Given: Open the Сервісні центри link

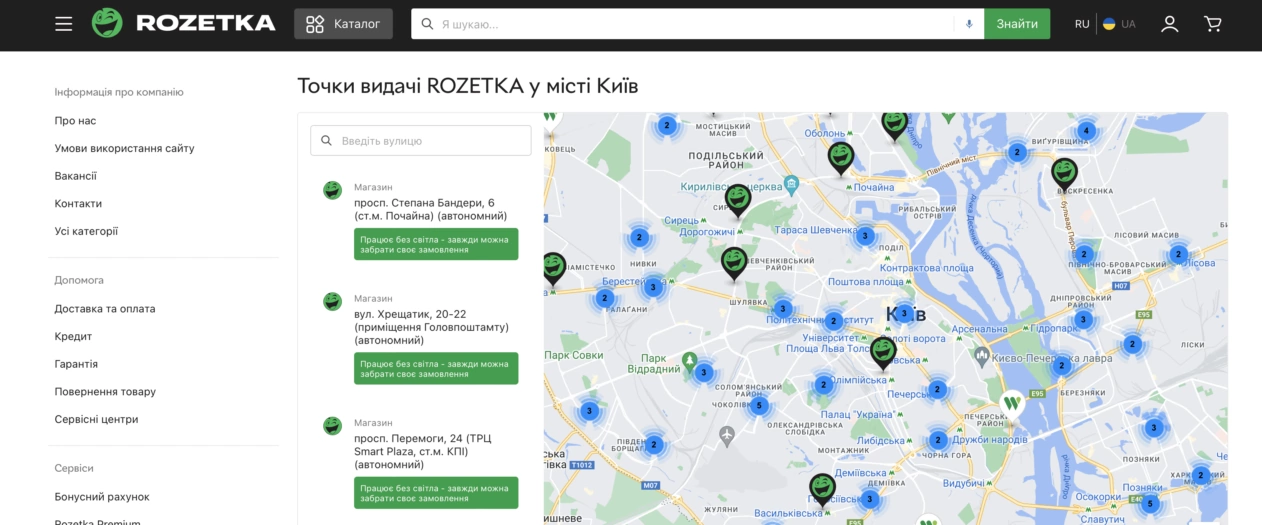Looking at the screenshot, I should coord(96,419).
